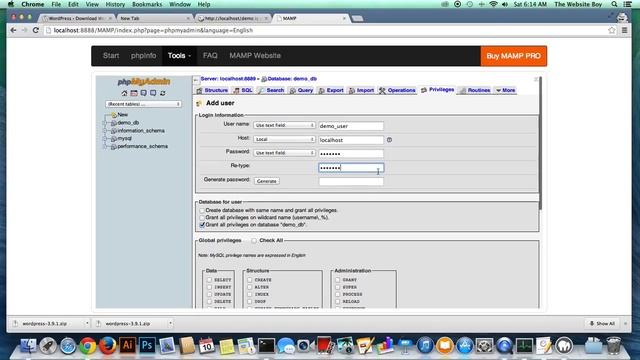Check 'Create database with same name' option
Viewport: 640px width, 360px height.
[x=202, y=211]
